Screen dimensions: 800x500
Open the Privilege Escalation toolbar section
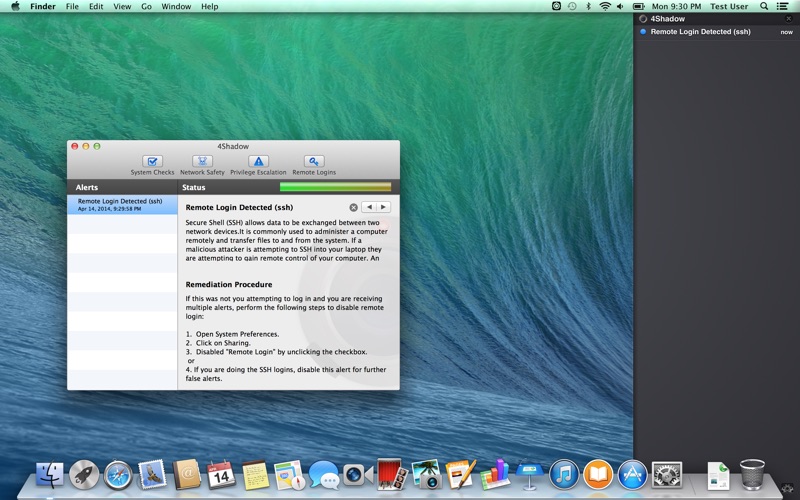point(258,165)
